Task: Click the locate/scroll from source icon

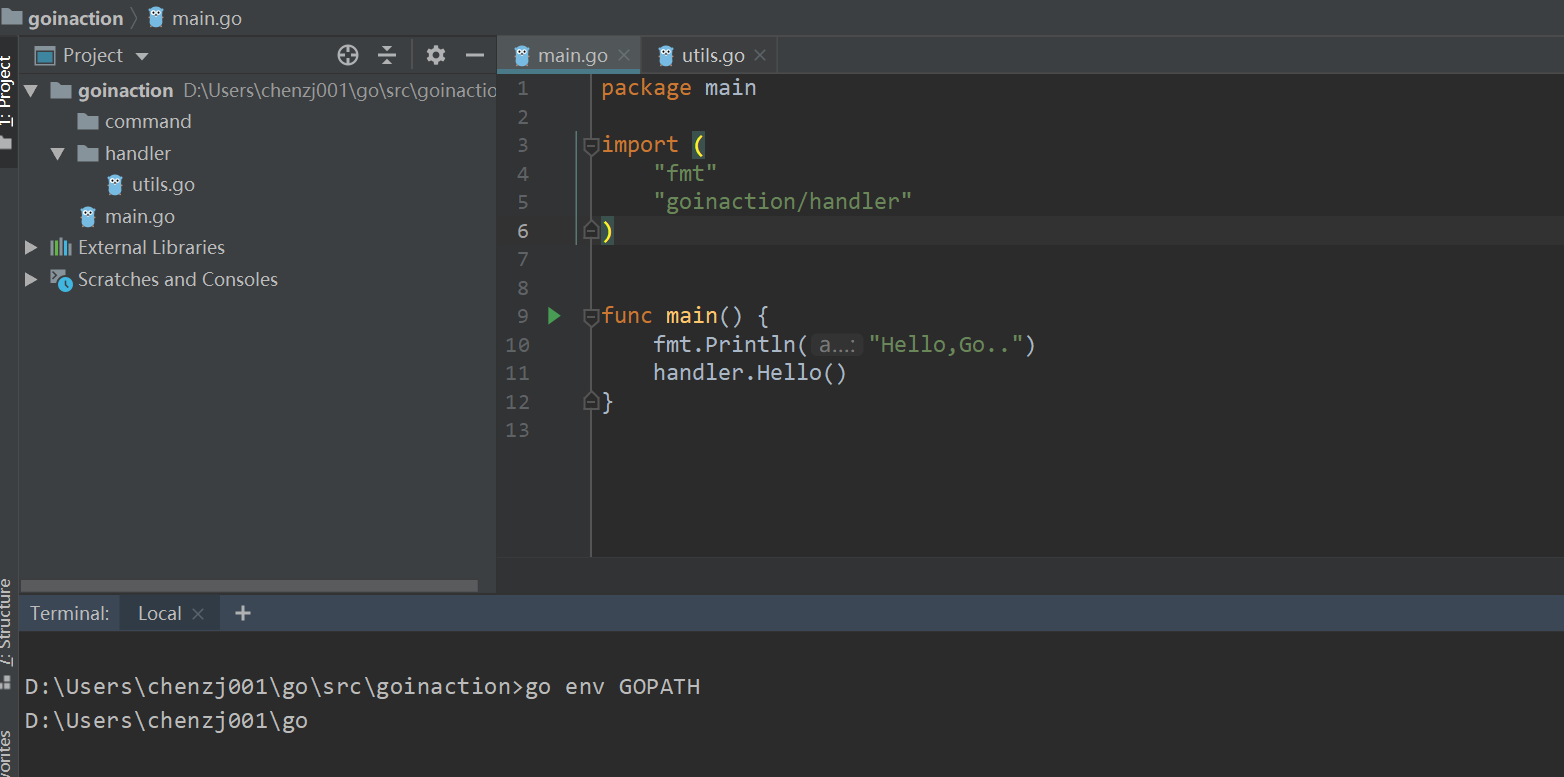Action: click(x=348, y=55)
